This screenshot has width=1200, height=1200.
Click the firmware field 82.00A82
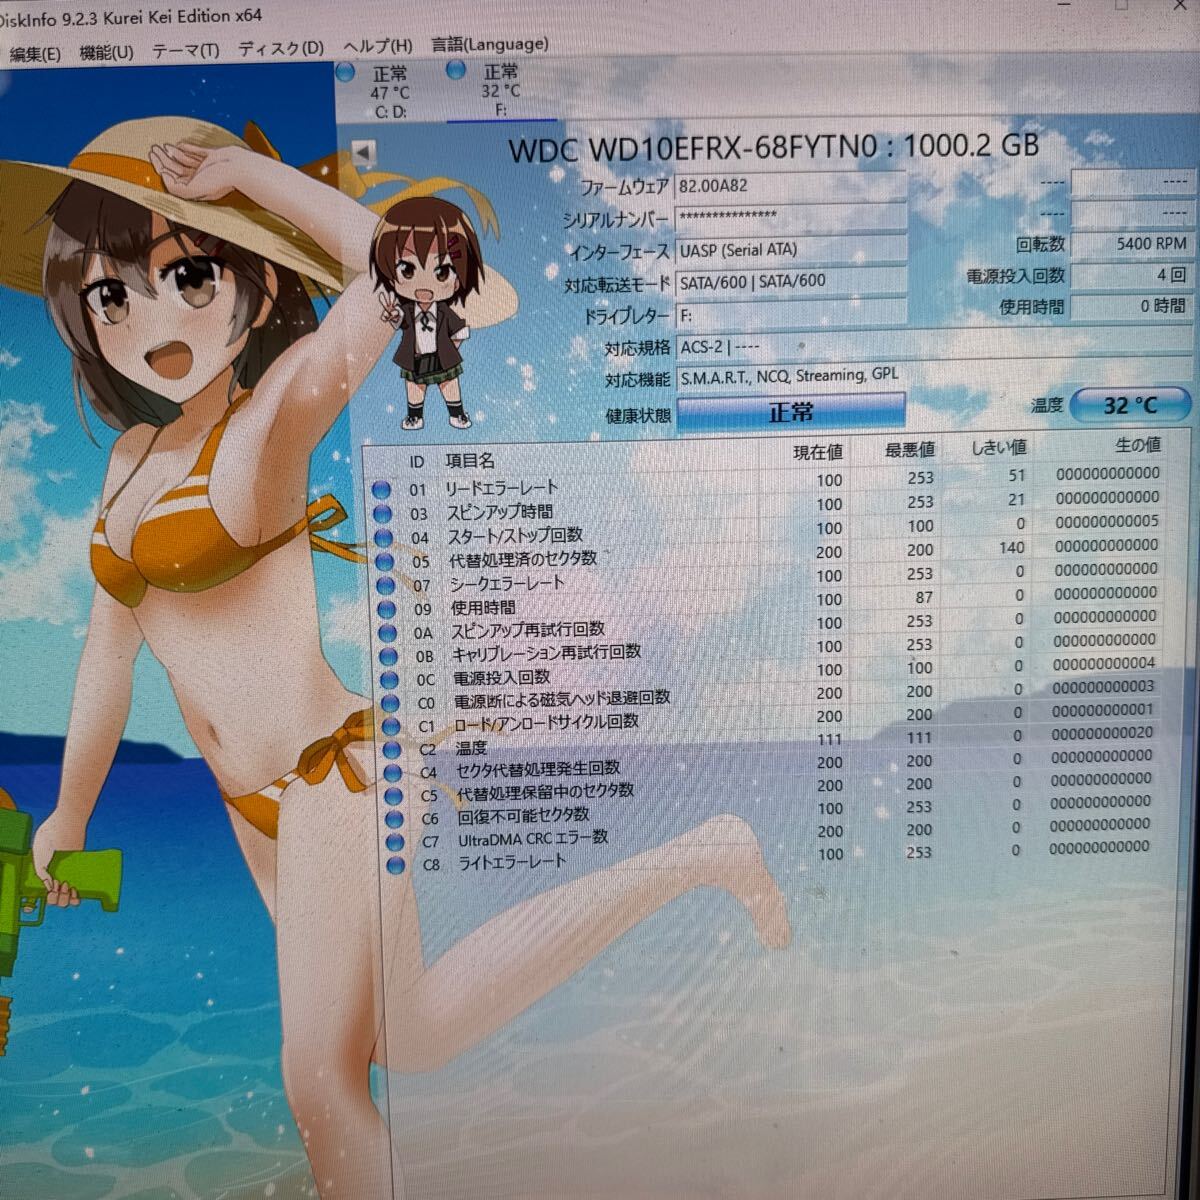click(x=790, y=186)
